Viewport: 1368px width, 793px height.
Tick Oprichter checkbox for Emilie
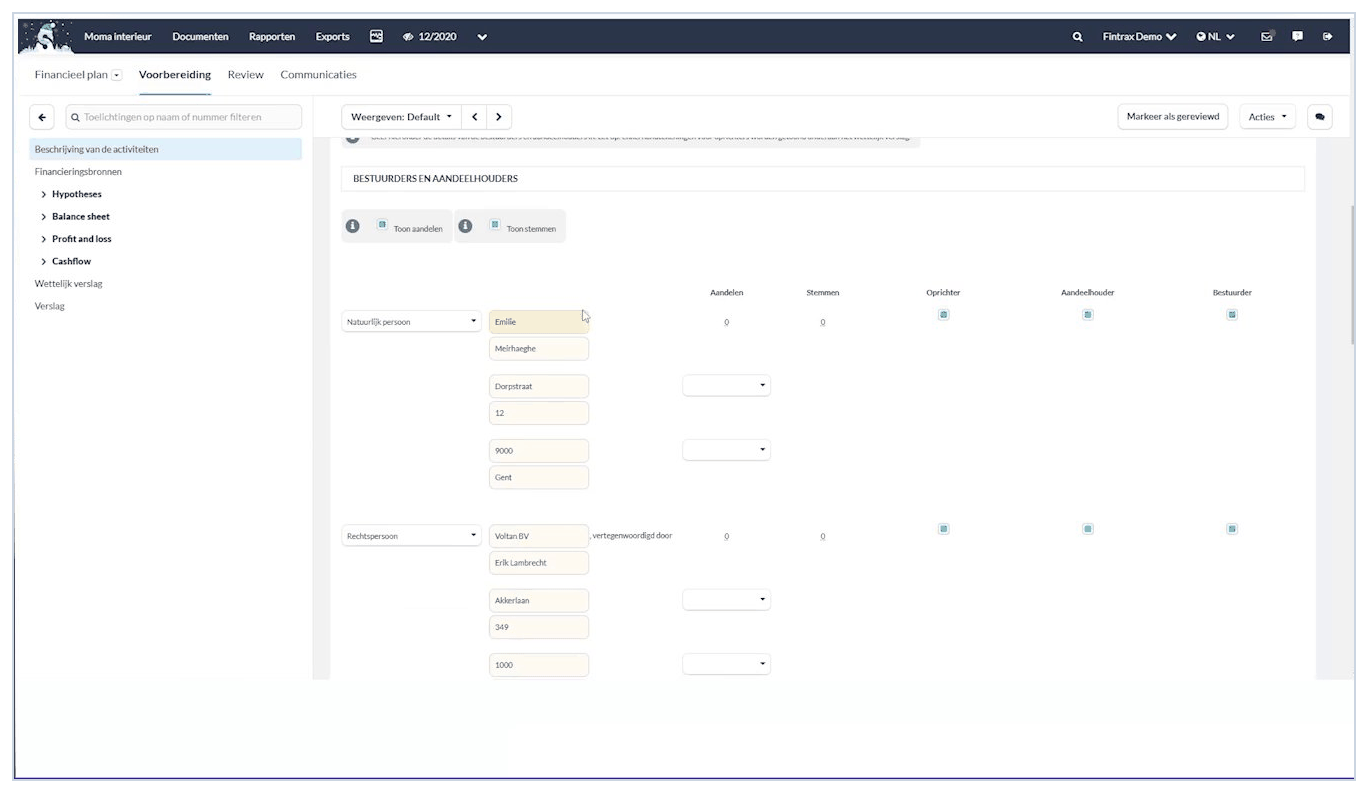tap(943, 314)
